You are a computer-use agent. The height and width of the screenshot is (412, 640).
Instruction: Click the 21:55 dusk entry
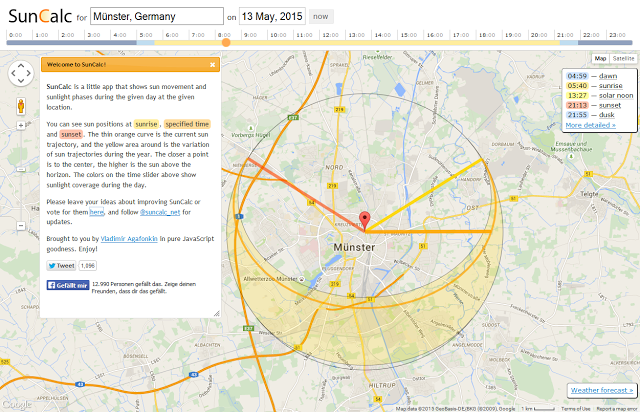(x=590, y=115)
